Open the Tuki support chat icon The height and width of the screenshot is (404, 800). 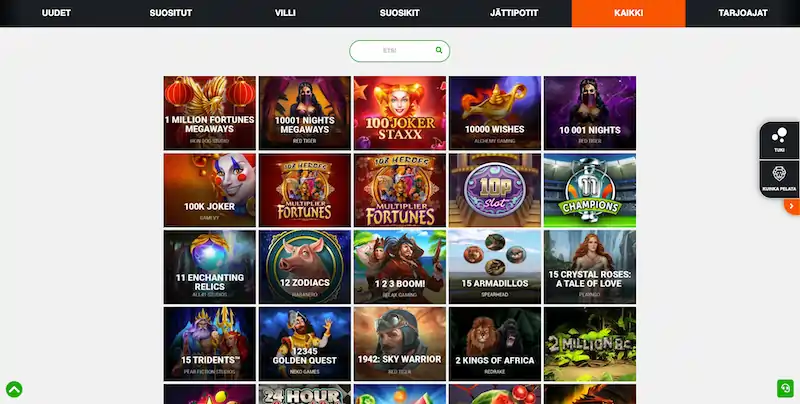click(779, 140)
